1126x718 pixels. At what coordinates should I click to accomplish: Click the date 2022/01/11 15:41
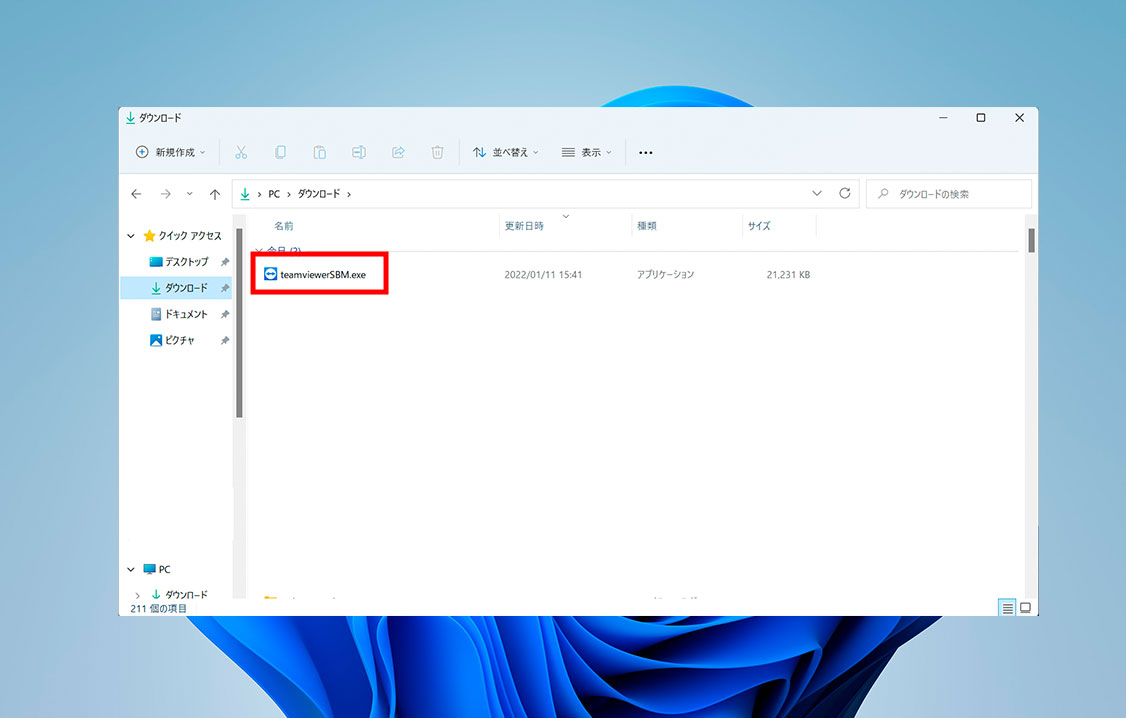point(543,274)
